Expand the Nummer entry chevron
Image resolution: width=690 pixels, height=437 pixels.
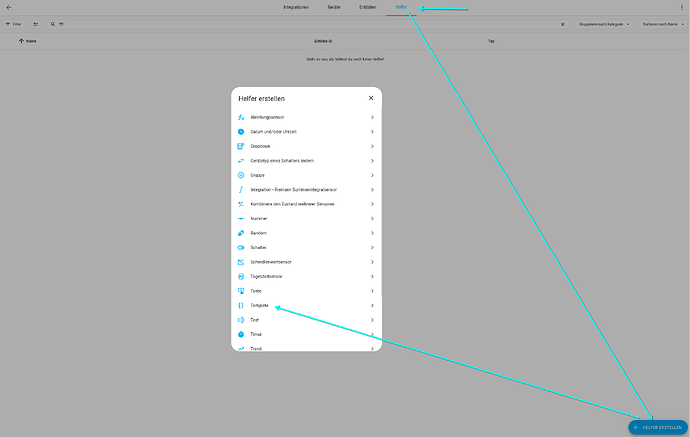pos(372,218)
